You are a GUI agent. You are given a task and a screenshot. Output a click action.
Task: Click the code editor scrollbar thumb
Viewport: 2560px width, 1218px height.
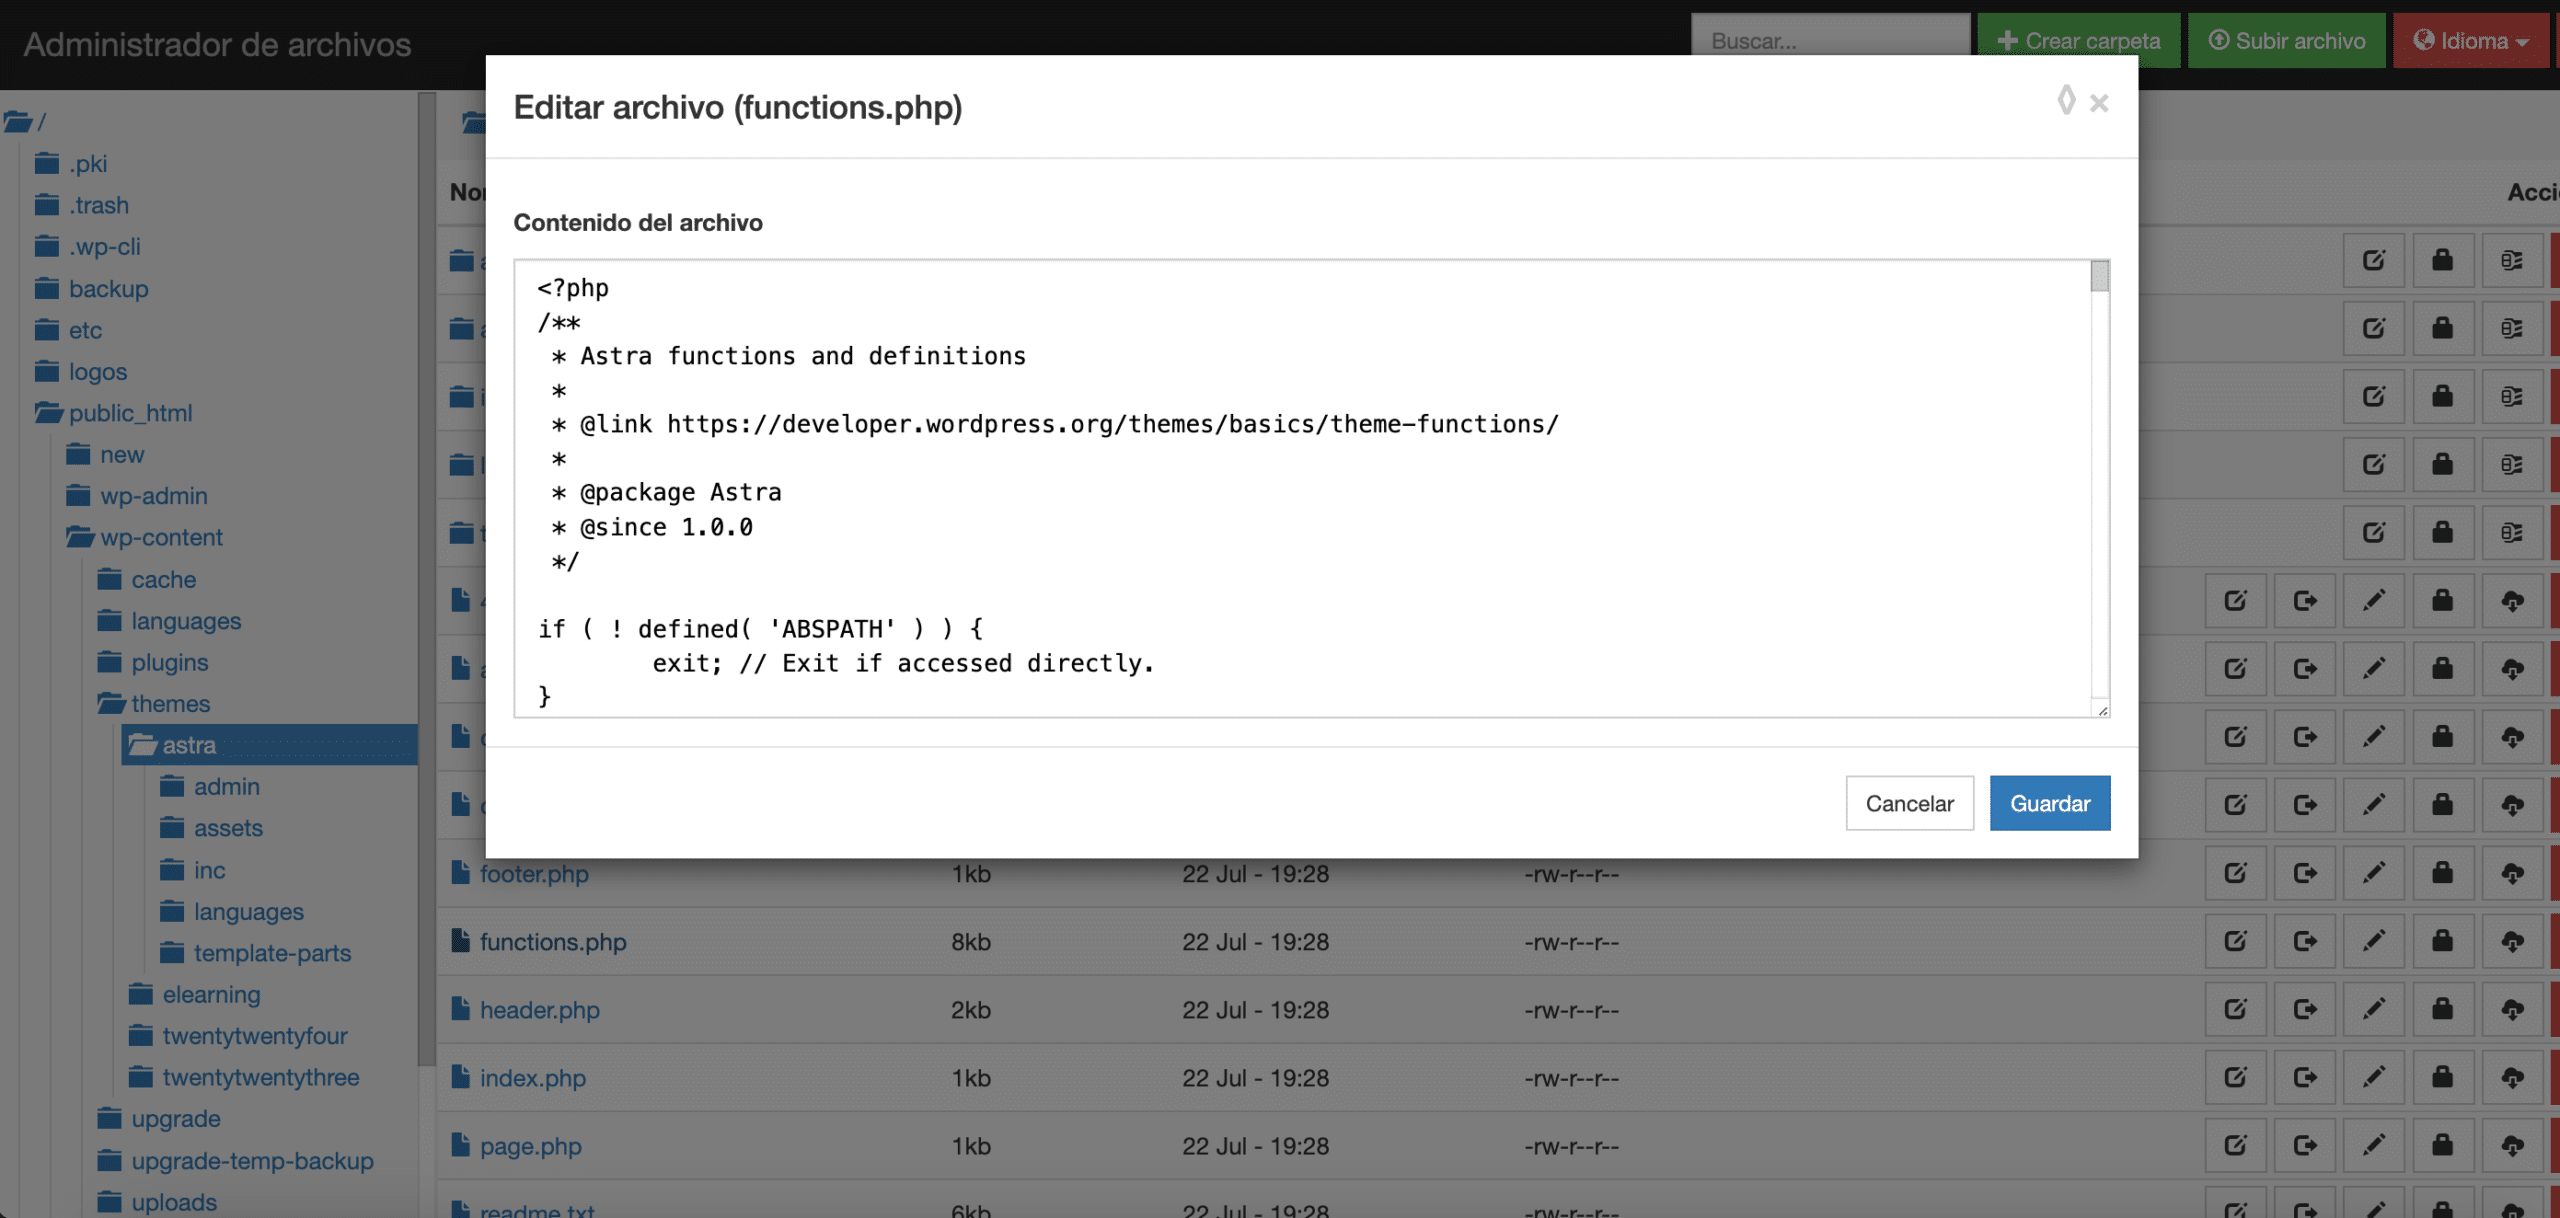coord(2099,277)
